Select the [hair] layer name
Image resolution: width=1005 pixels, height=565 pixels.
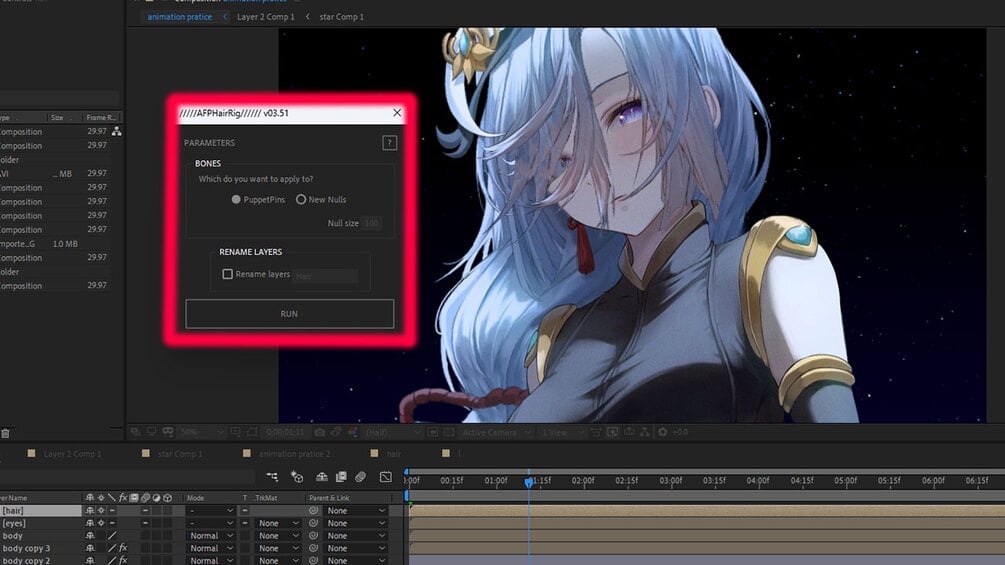click(x=13, y=511)
